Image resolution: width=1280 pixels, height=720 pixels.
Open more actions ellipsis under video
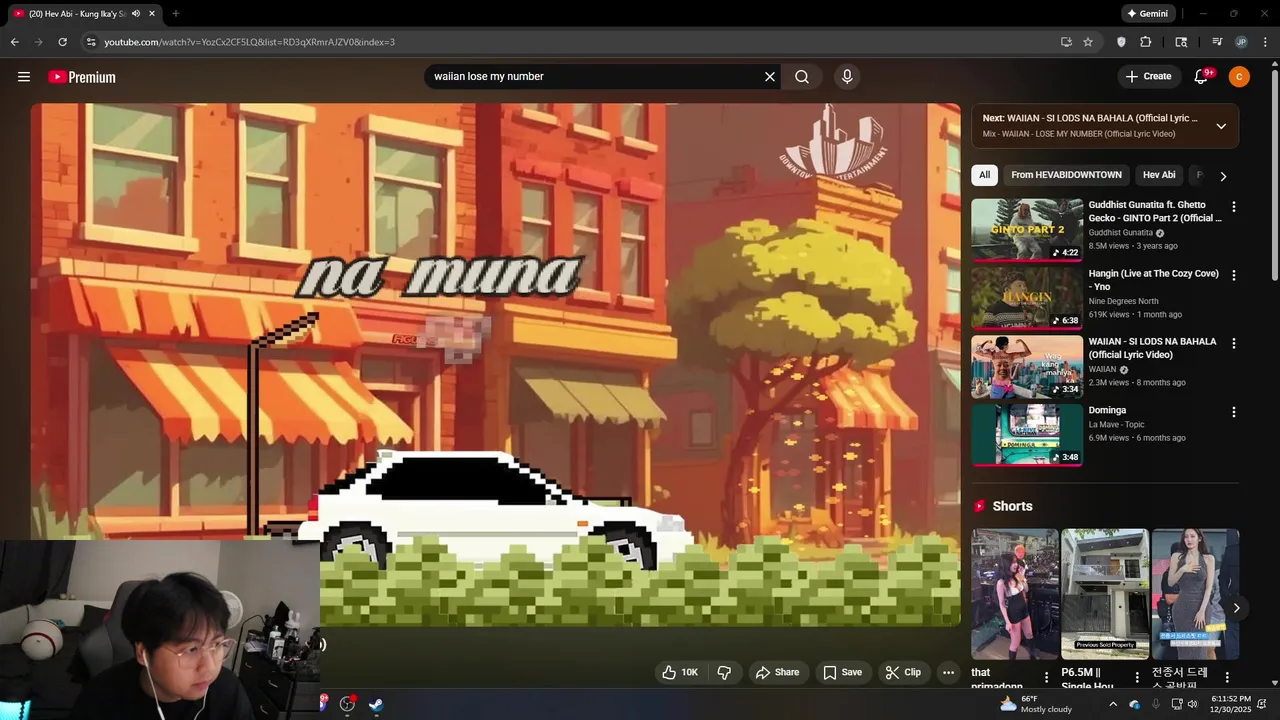(949, 672)
